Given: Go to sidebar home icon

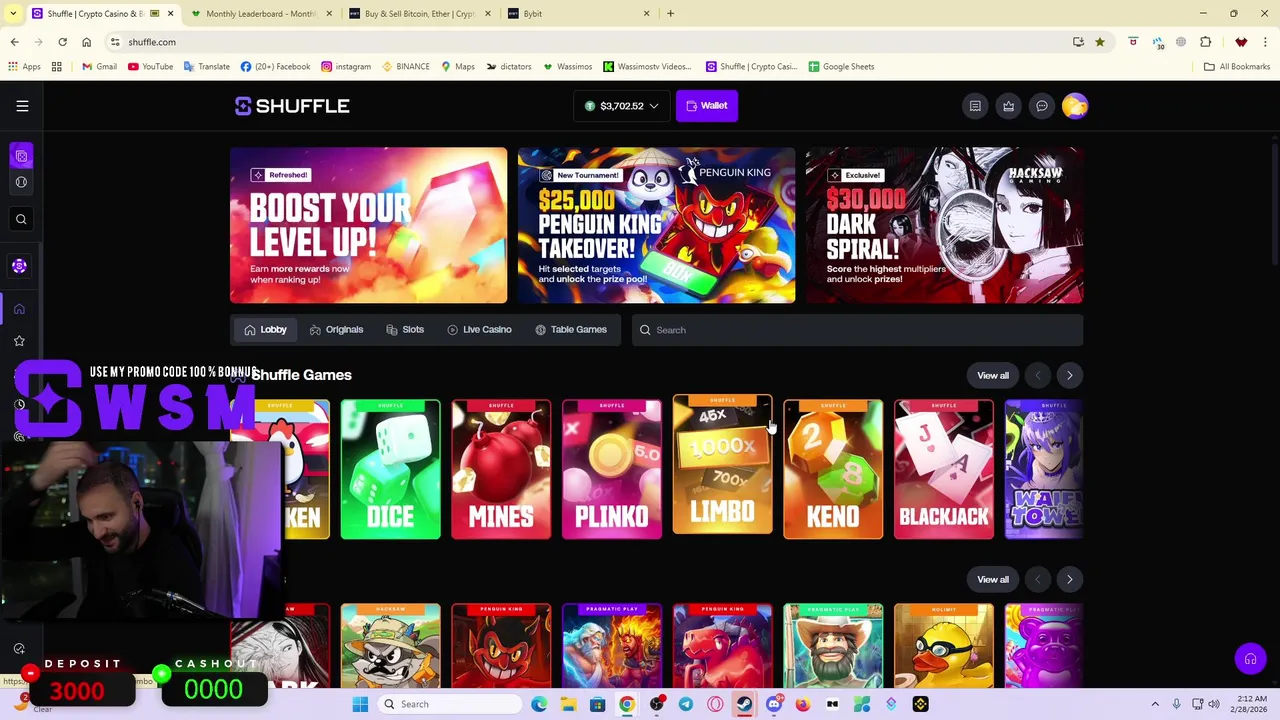Looking at the screenshot, I should (x=19, y=309).
